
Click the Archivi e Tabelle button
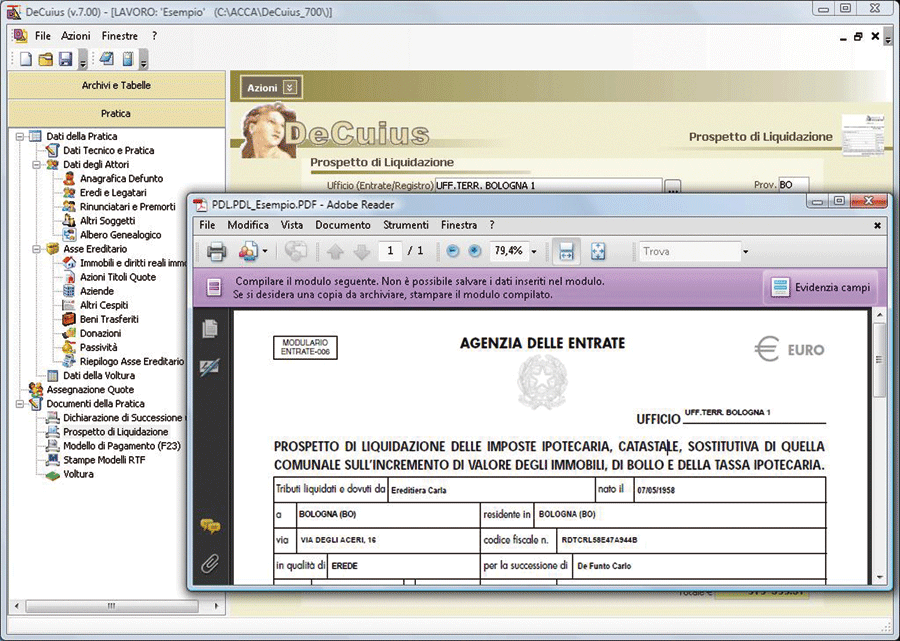116,86
